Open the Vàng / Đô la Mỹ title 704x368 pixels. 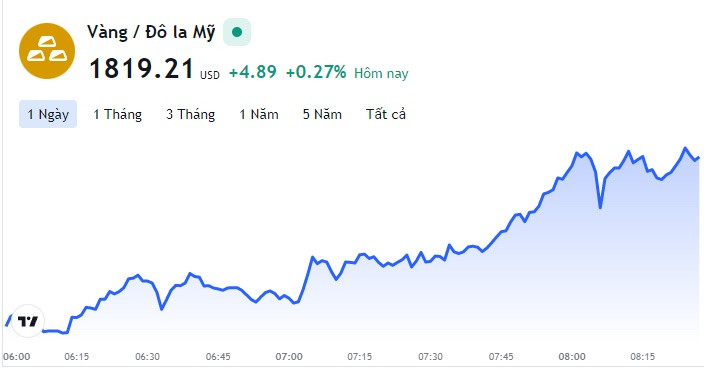click(151, 32)
